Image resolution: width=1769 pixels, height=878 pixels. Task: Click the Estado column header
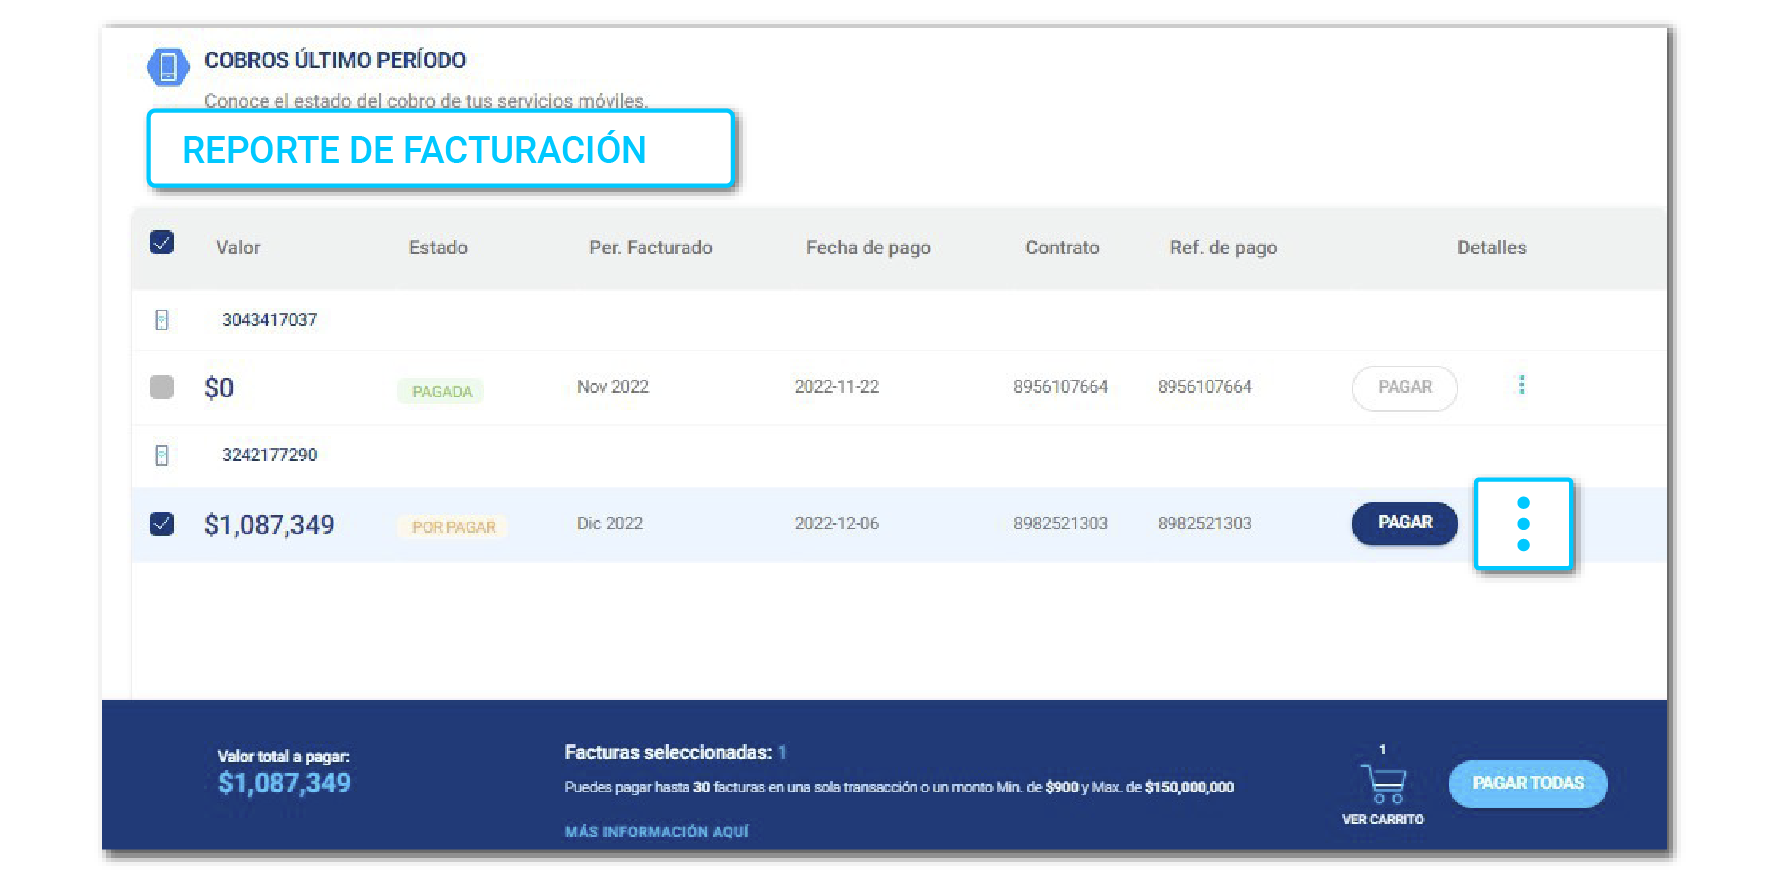pos(438,247)
